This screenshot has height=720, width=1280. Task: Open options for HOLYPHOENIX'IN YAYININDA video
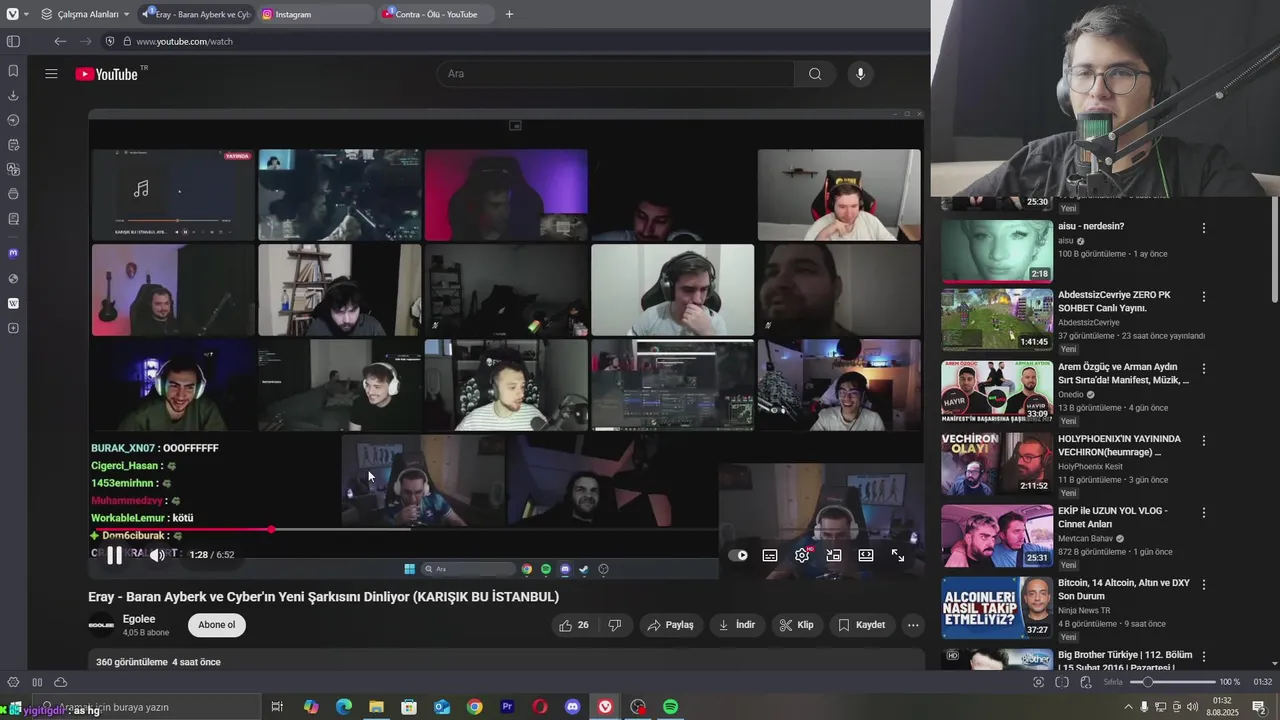pyautogui.click(x=1204, y=441)
